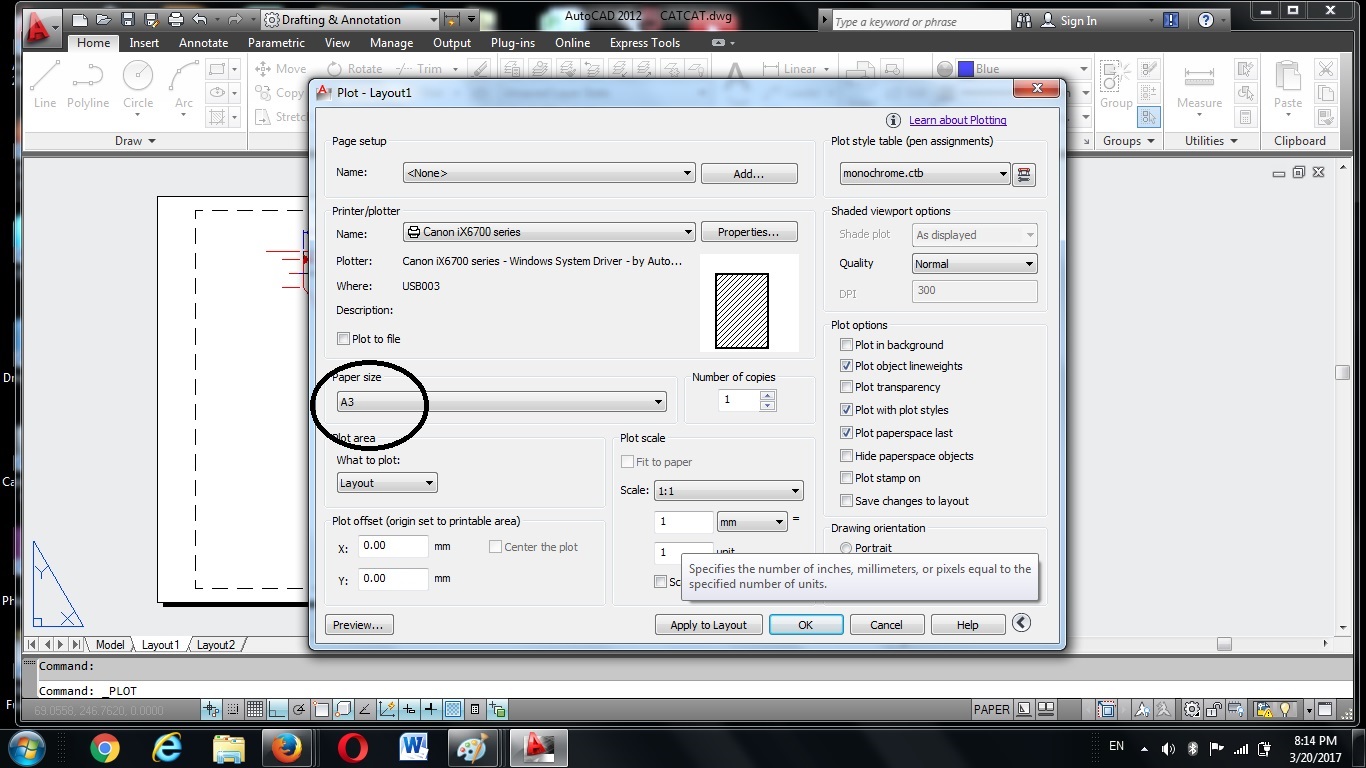Collapse plot dialog with round arrow button
Image resolution: width=1366 pixels, height=768 pixels.
1021,623
